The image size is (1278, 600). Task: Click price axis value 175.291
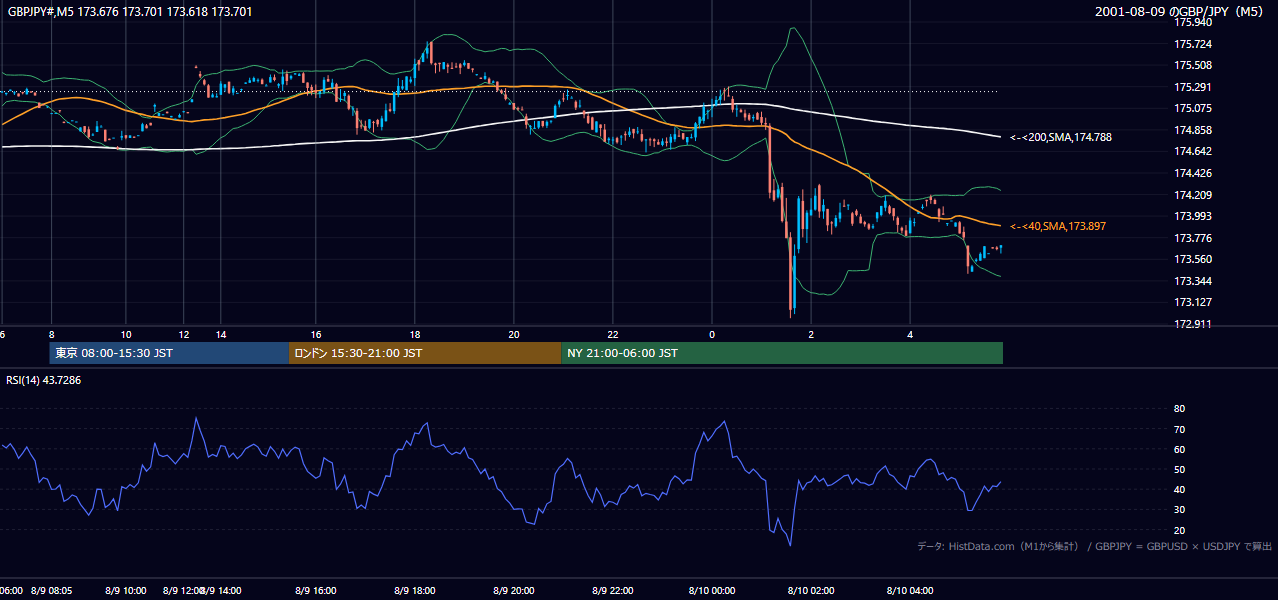(1193, 87)
